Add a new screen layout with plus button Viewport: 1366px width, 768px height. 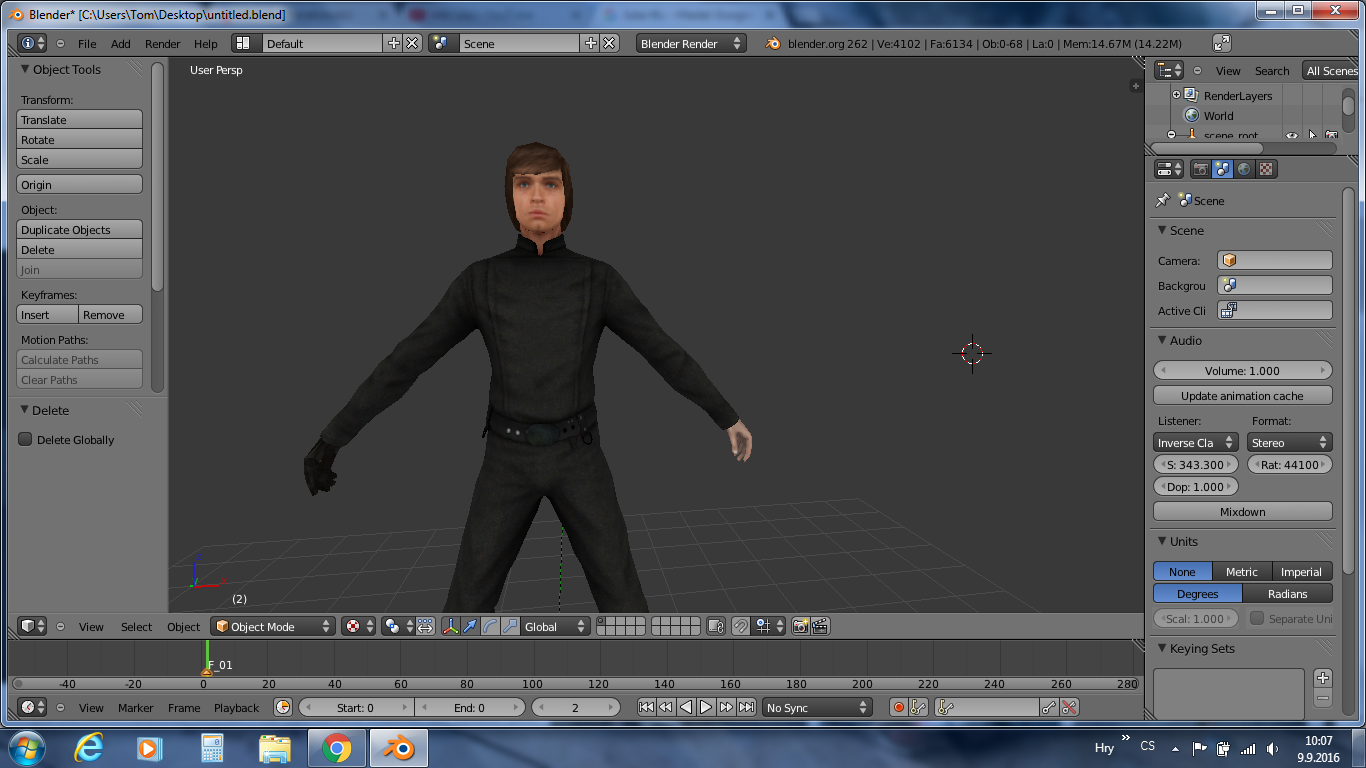(x=394, y=43)
